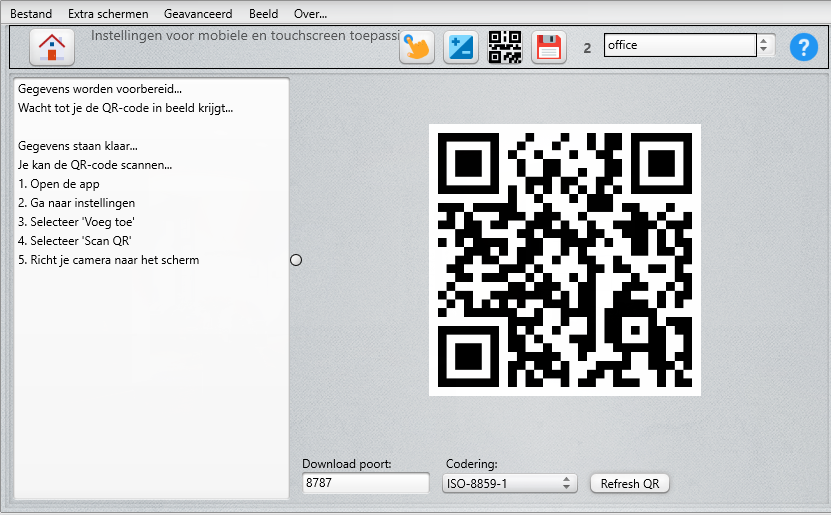The height and width of the screenshot is (515, 831).
Task: Click the stepper arrows beside the office field
Action: [764, 45]
